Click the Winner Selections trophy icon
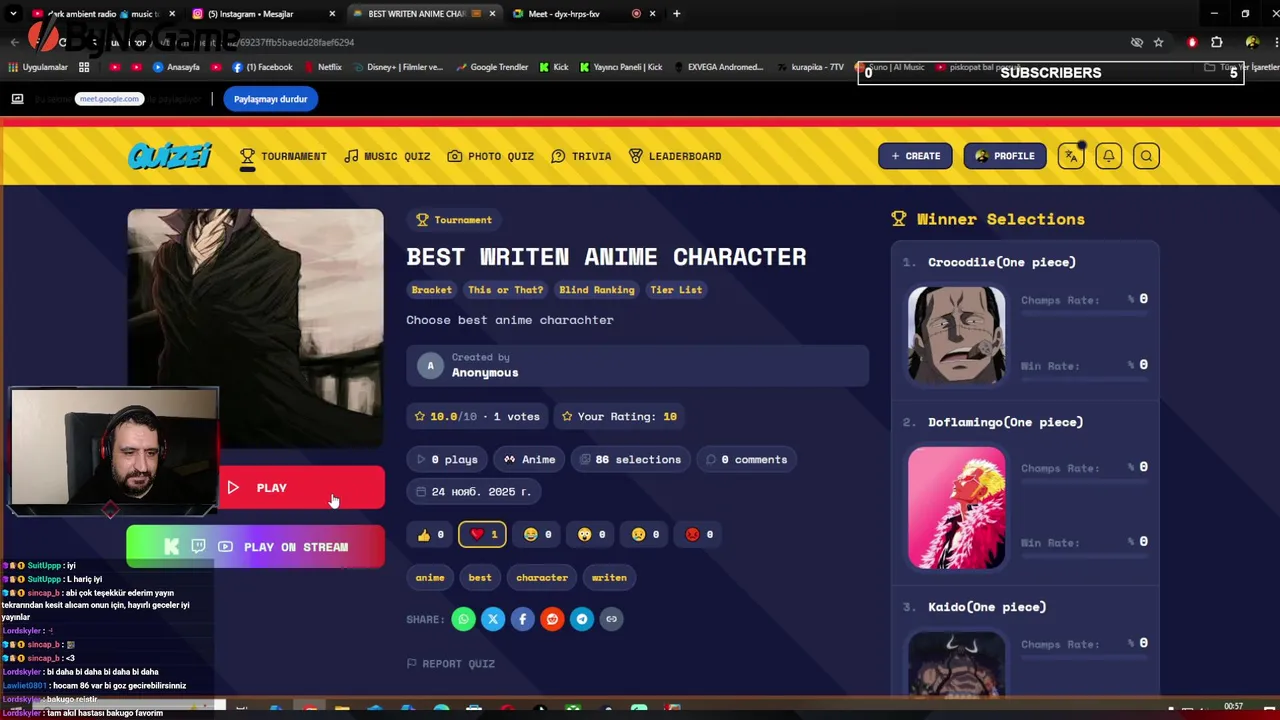Image resolution: width=1280 pixels, height=720 pixels. click(x=899, y=219)
